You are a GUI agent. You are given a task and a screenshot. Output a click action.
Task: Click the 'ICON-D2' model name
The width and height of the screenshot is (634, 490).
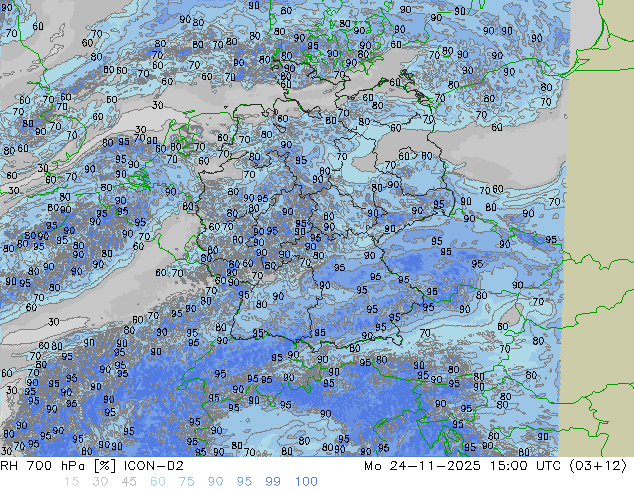point(154,466)
